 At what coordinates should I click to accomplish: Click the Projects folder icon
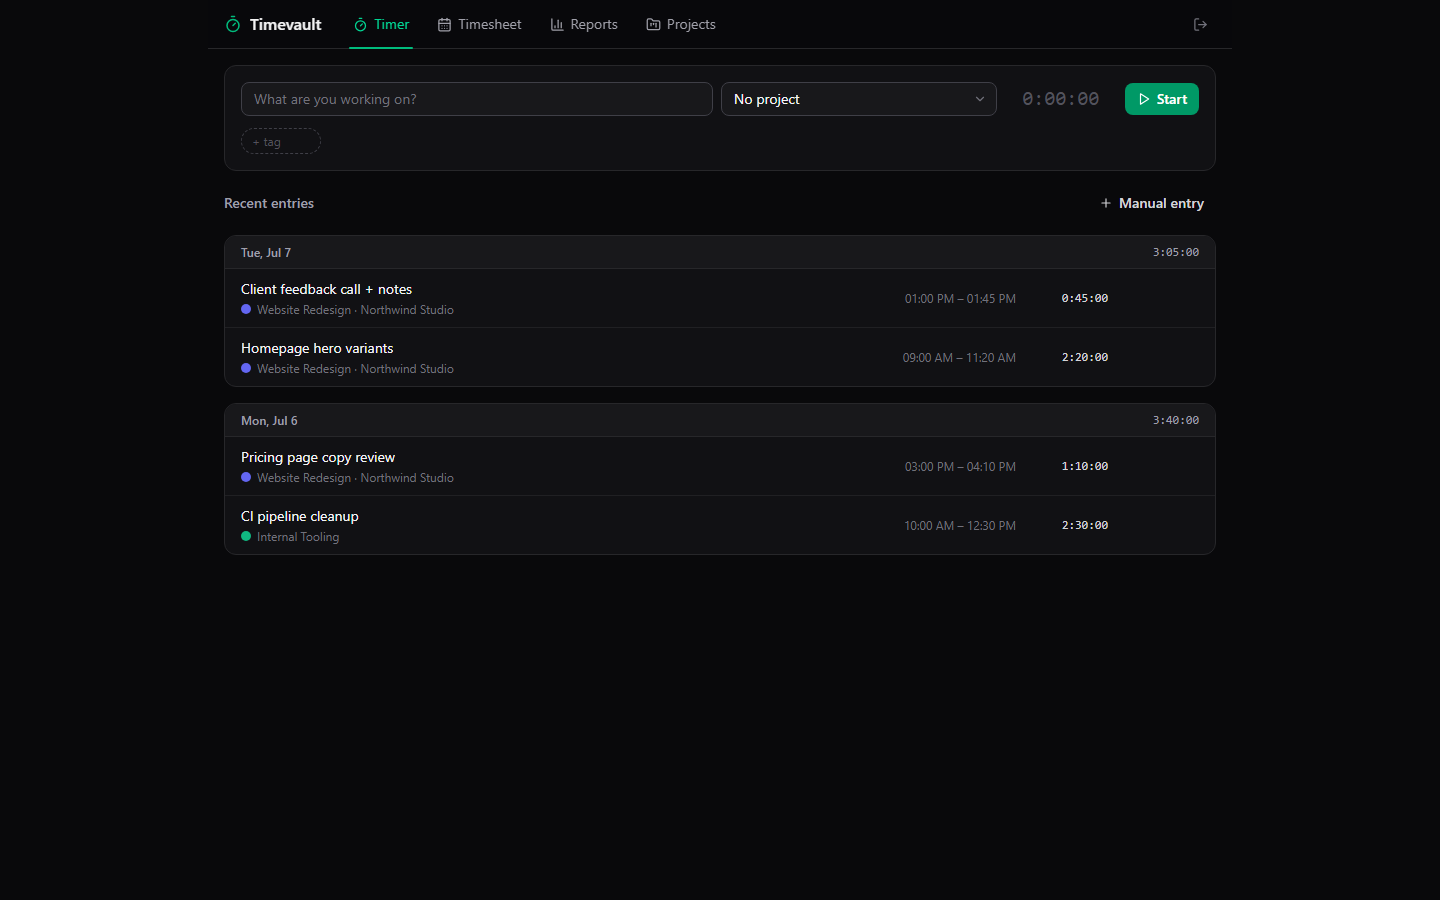653,24
